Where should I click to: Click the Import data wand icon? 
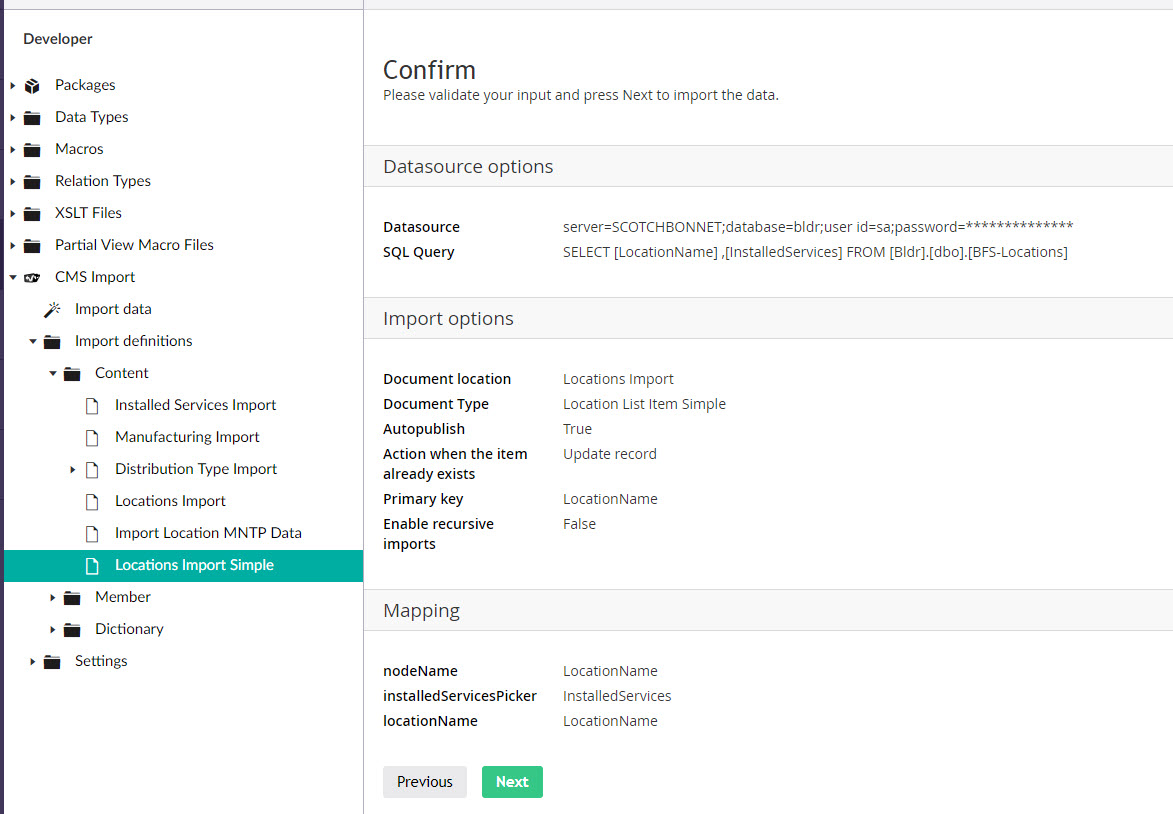(x=52, y=309)
